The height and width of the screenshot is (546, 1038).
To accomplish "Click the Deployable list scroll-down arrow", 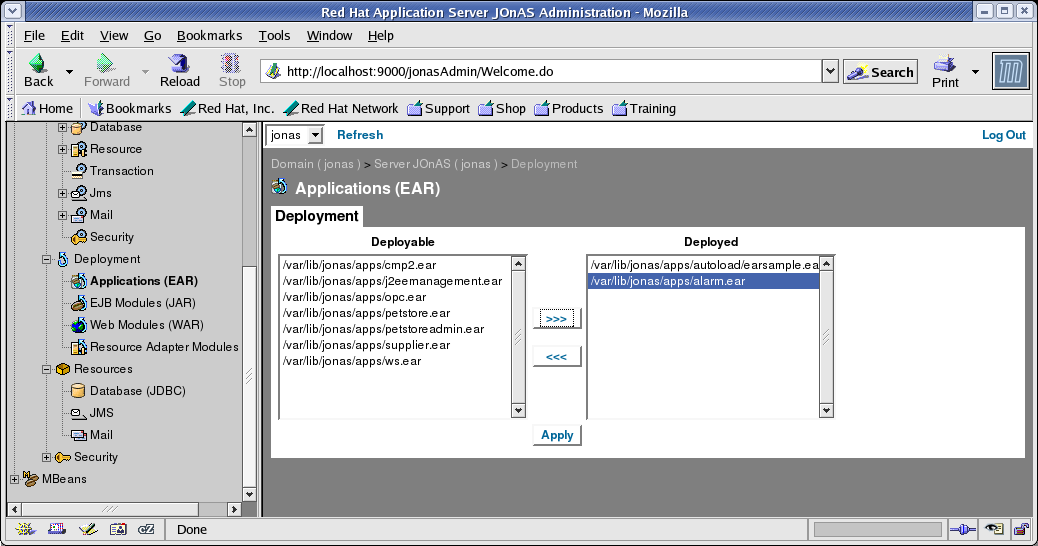I will click(x=518, y=411).
